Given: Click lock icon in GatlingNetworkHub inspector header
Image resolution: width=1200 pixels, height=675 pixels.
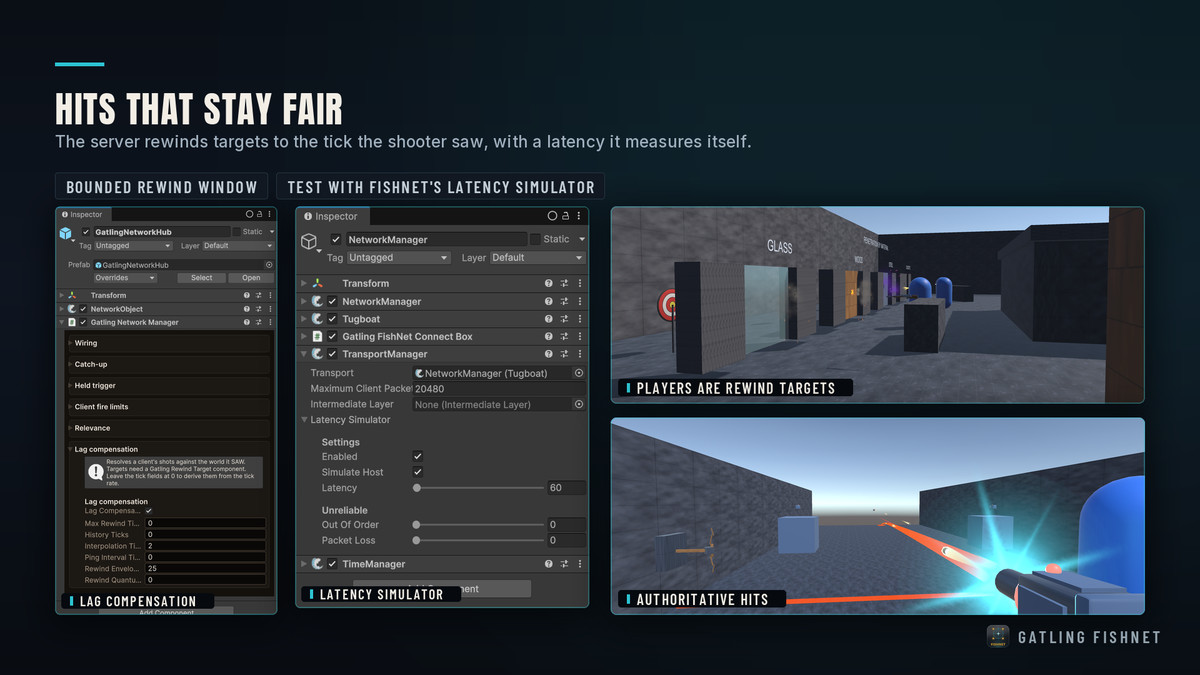Looking at the screenshot, I should [259, 214].
